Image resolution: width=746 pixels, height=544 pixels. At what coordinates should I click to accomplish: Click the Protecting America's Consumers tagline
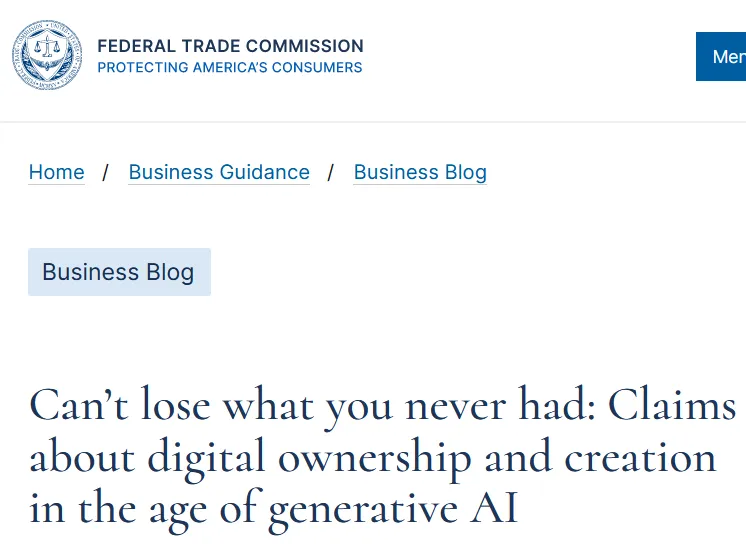[230, 68]
